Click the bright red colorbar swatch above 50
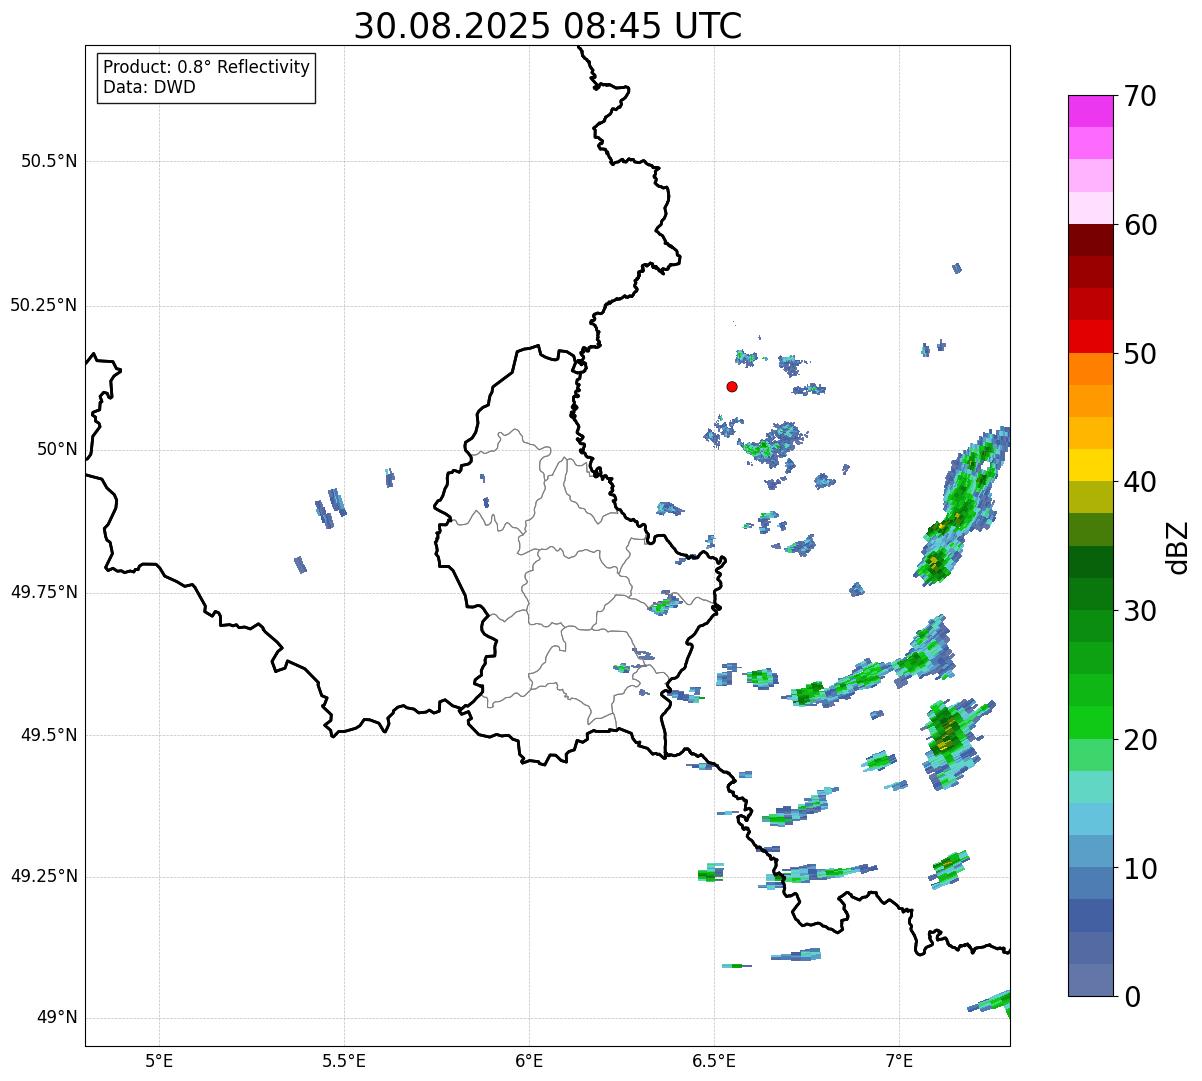This screenshot has height=1081, width=1202. click(x=1090, y=336)
